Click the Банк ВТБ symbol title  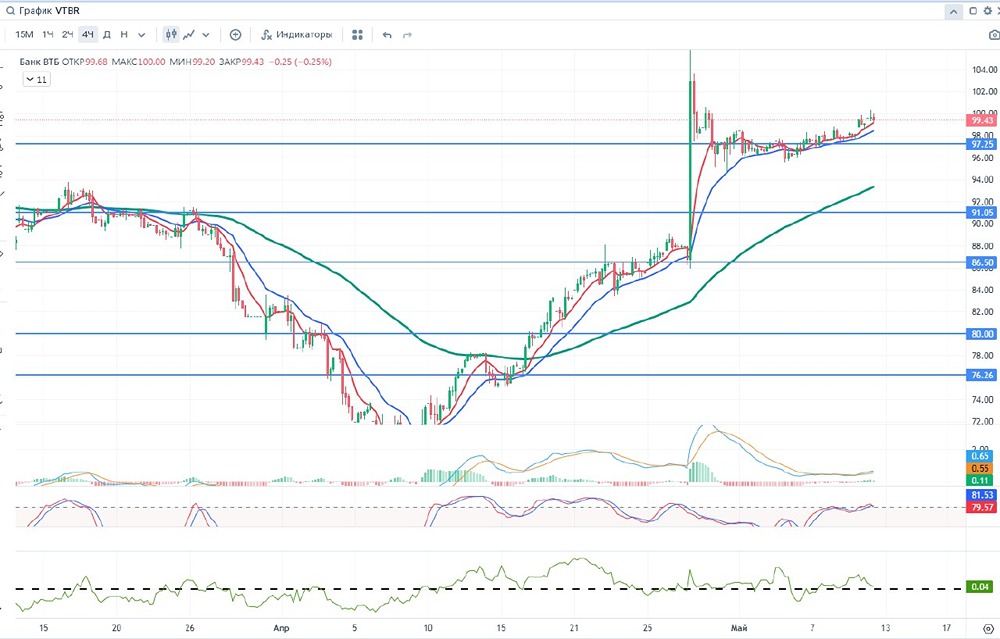39,62
